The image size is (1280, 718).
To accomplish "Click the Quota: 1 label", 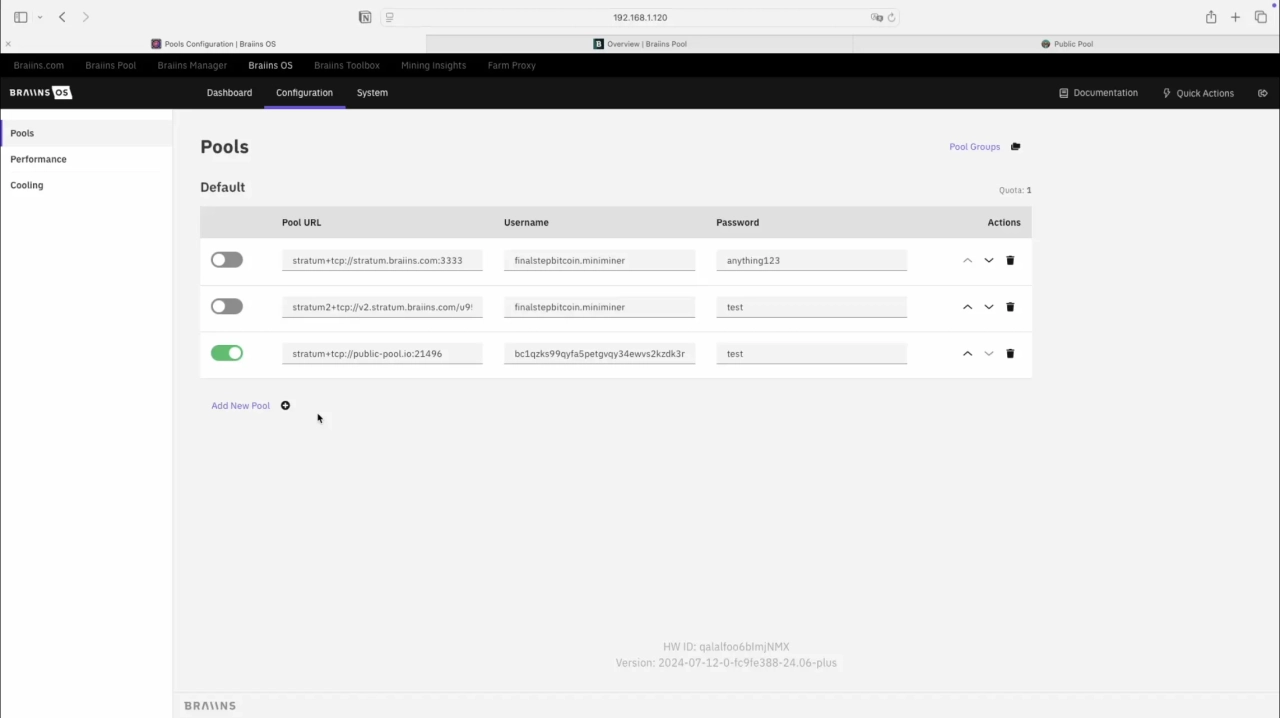I will click(x=1015, y=190).
